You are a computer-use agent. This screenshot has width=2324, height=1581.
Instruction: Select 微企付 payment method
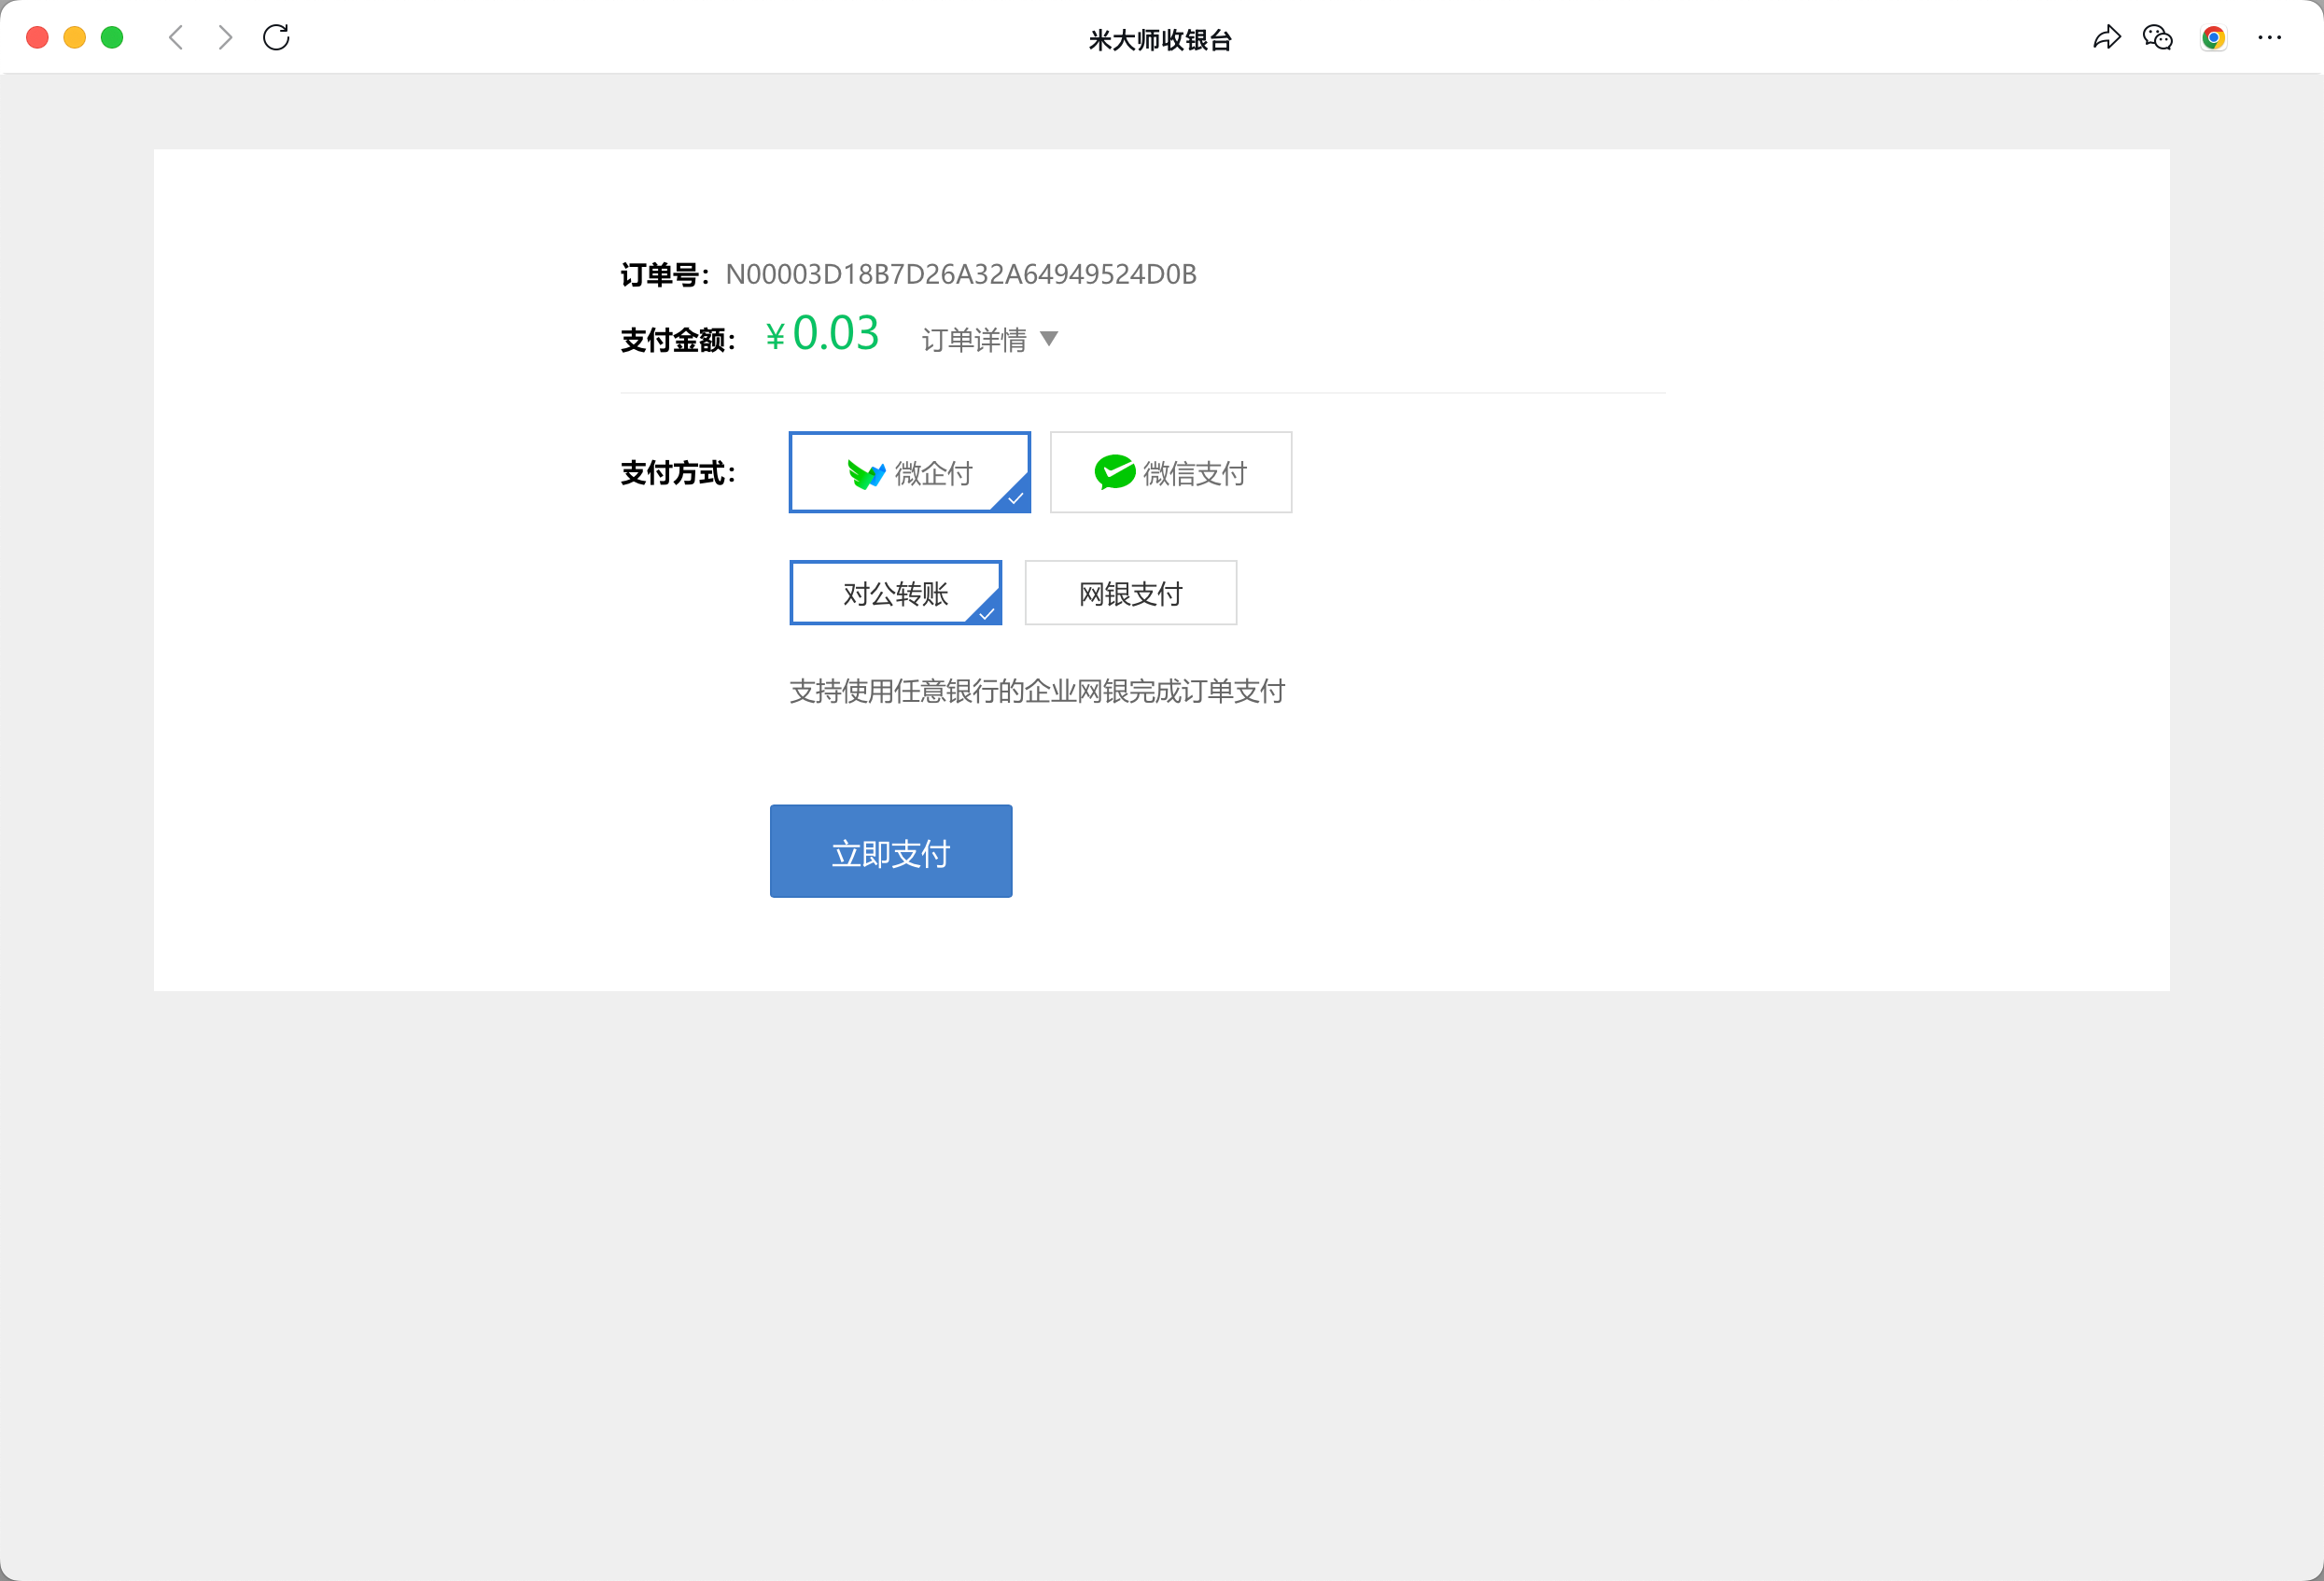(x=910, y=472)
